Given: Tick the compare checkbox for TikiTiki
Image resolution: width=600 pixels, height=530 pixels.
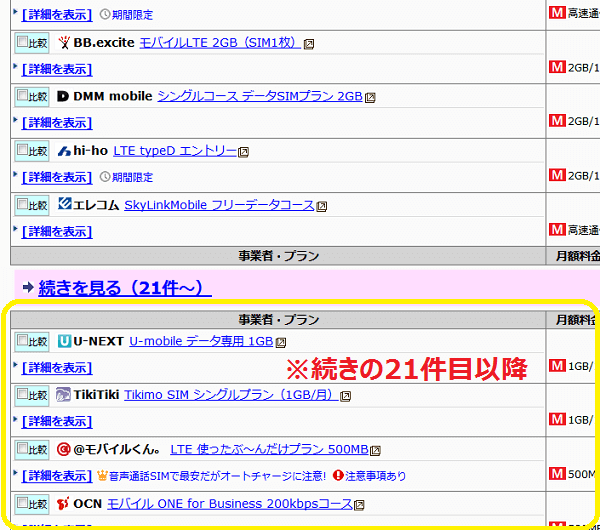Looking at the screenshot, I should (23, 393).
